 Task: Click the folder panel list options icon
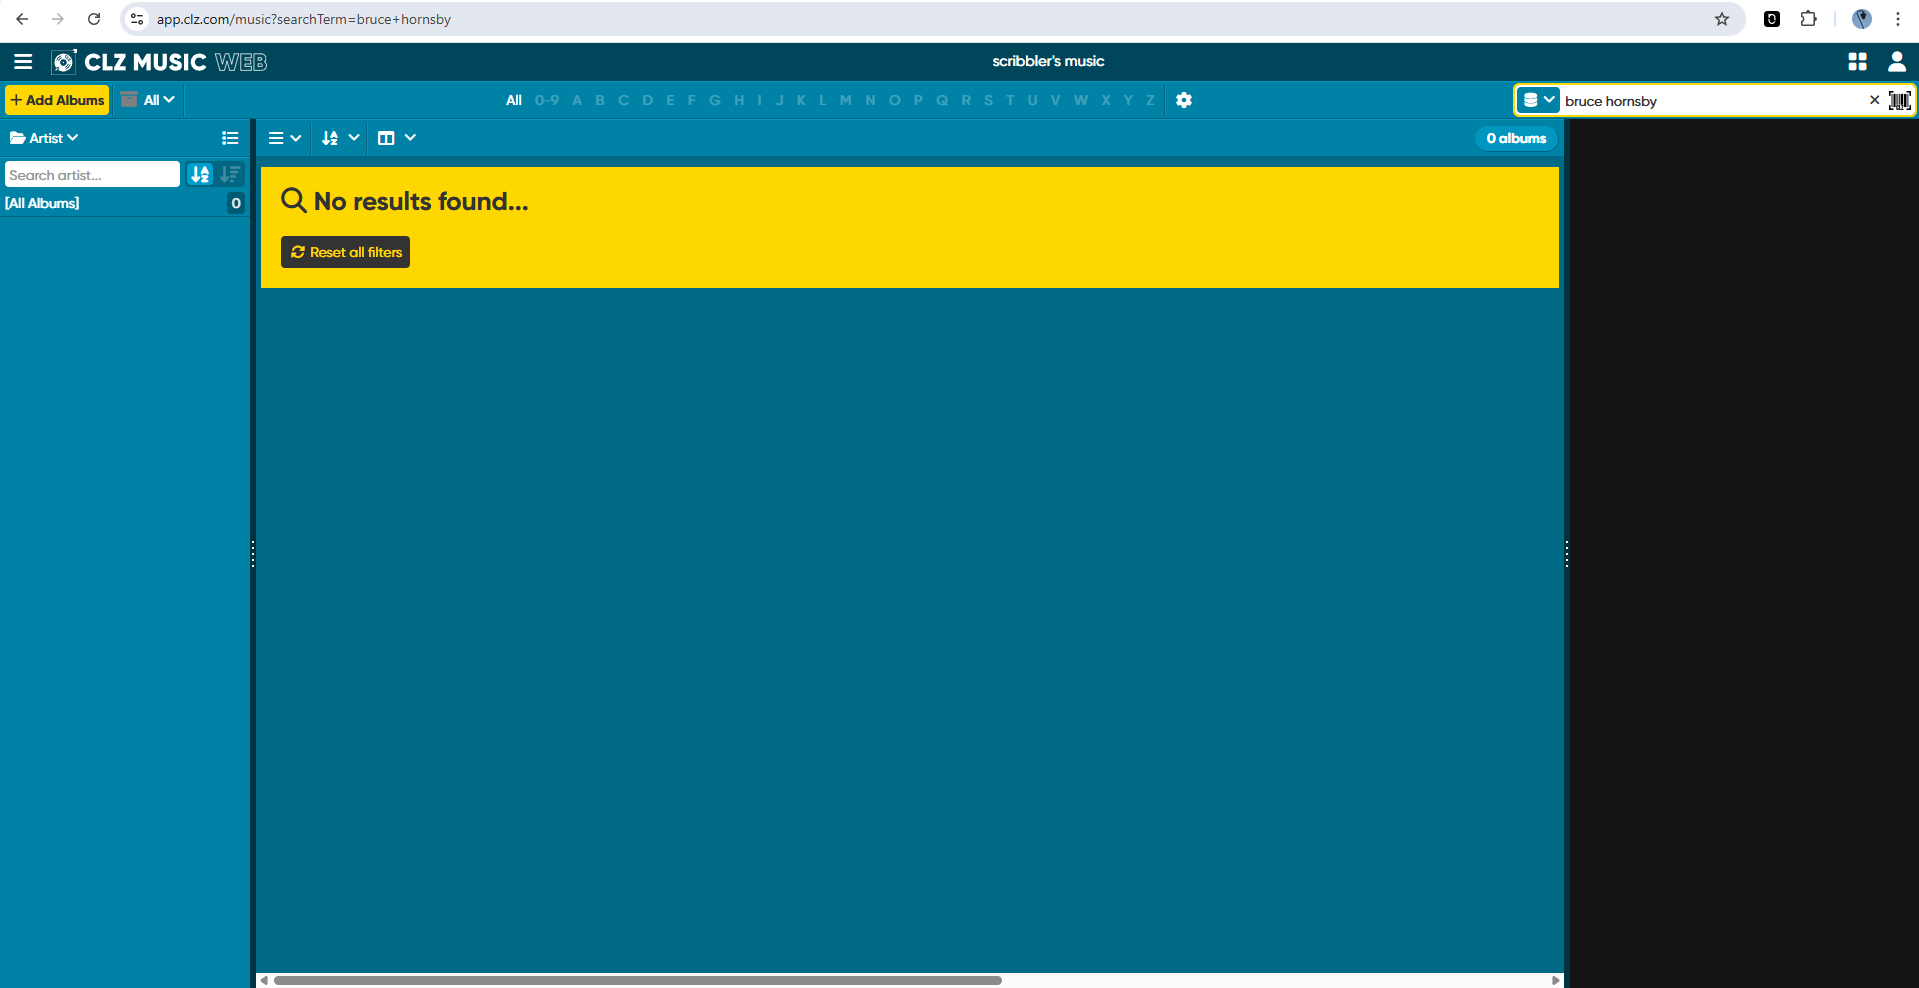pyautogui.click(x=230, y=138)
